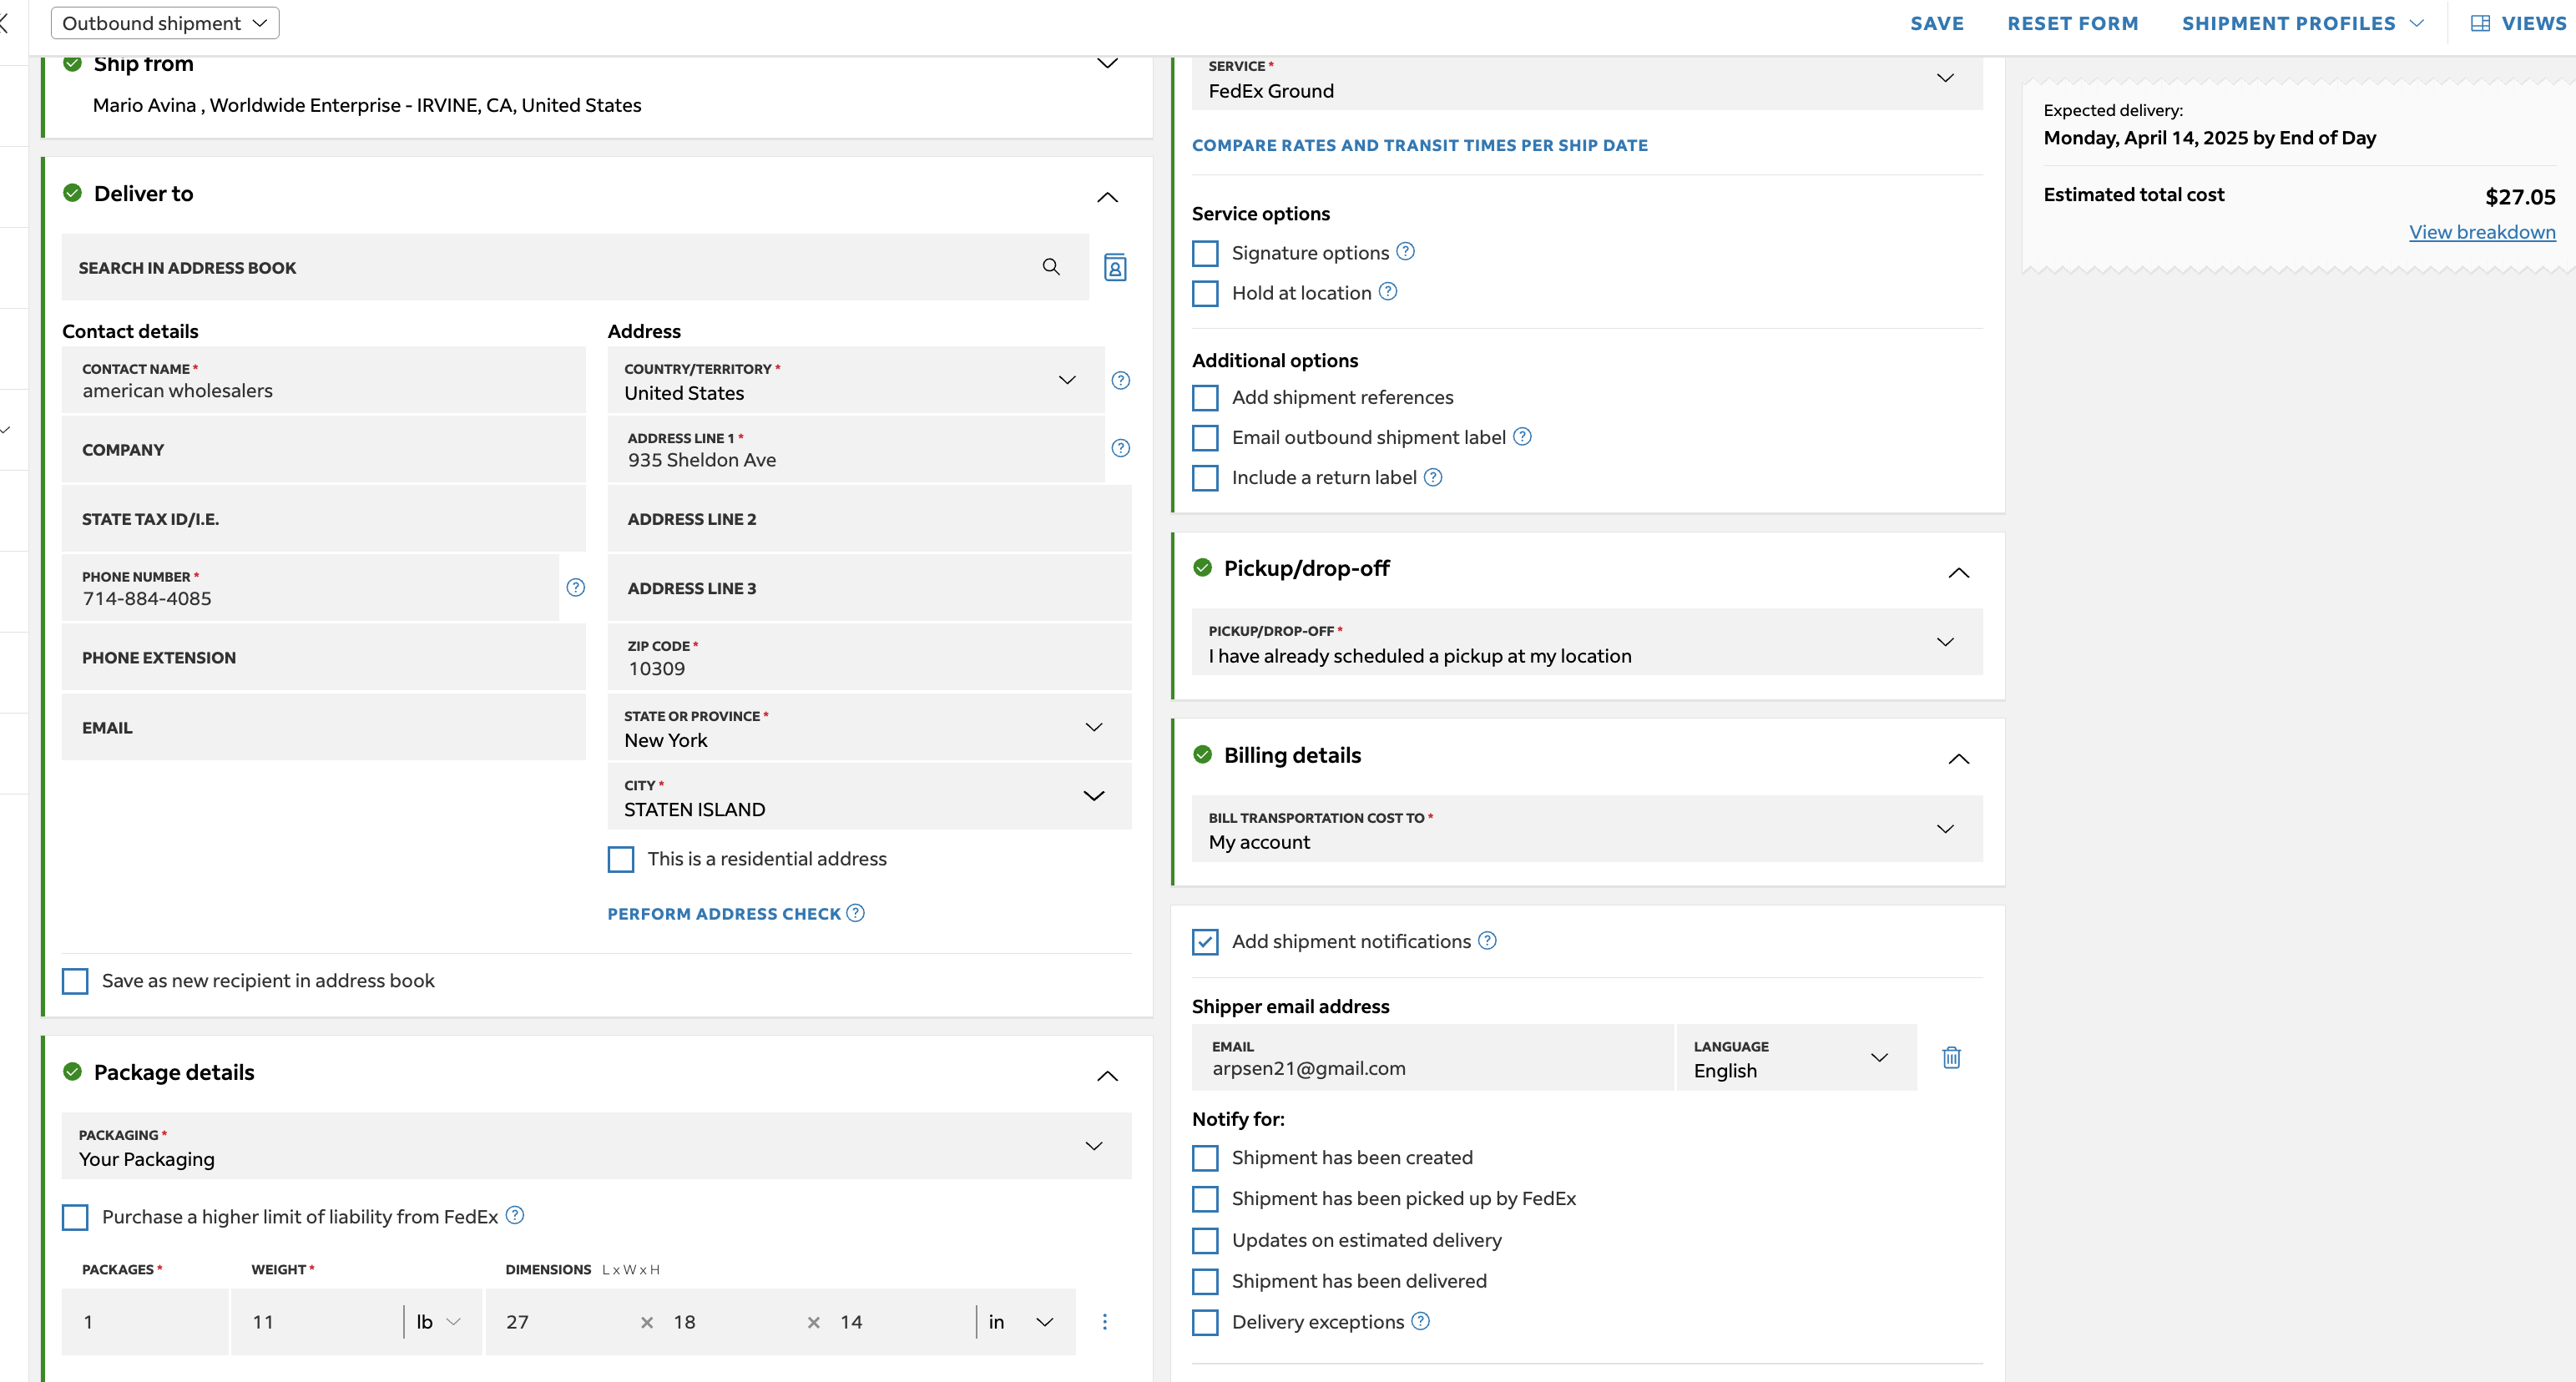The image size is (2576, 1382).
Task: Click the search magnifier in address book field
Action: 1051,267
